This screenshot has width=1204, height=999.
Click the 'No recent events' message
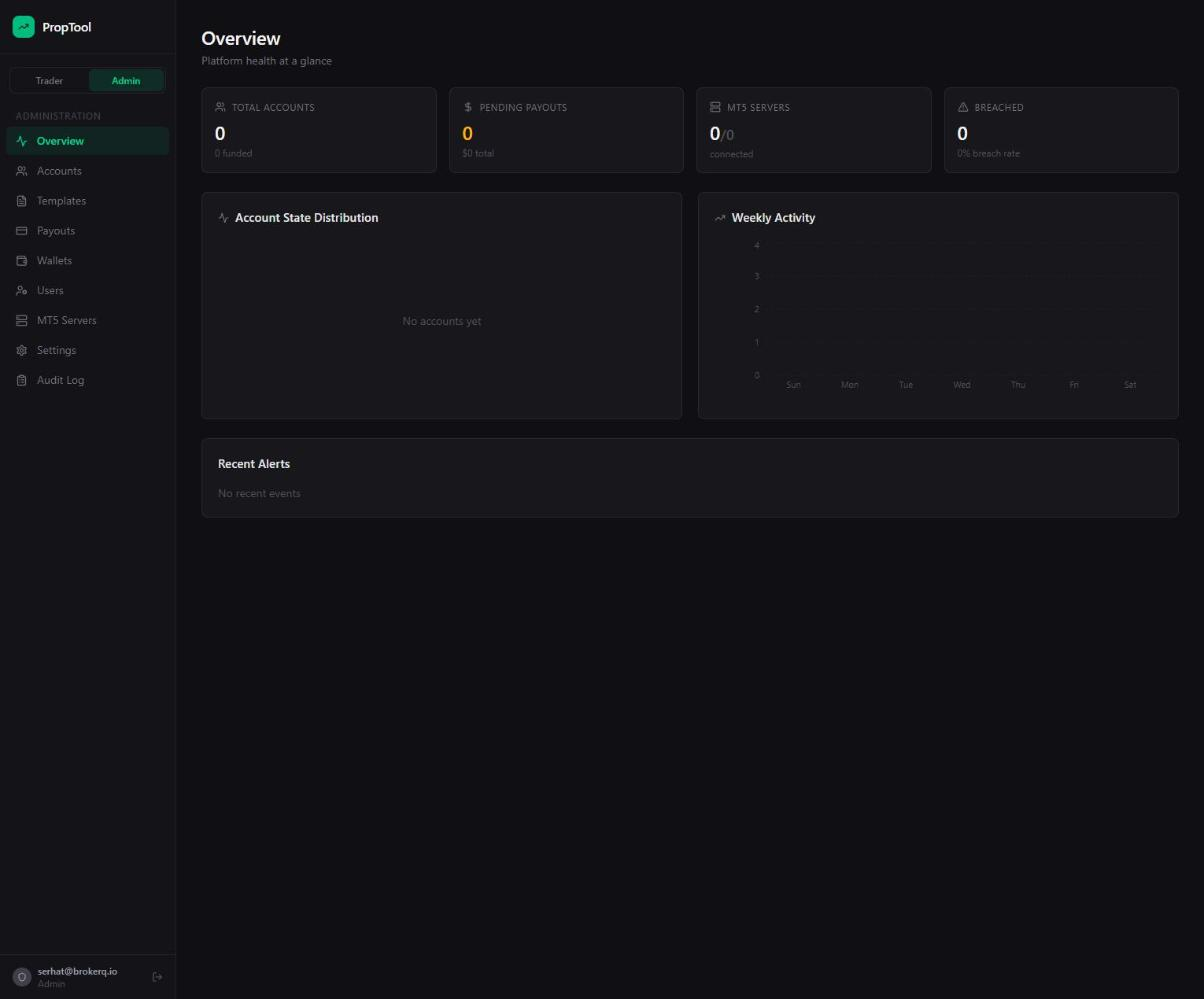tap(259, 494)
